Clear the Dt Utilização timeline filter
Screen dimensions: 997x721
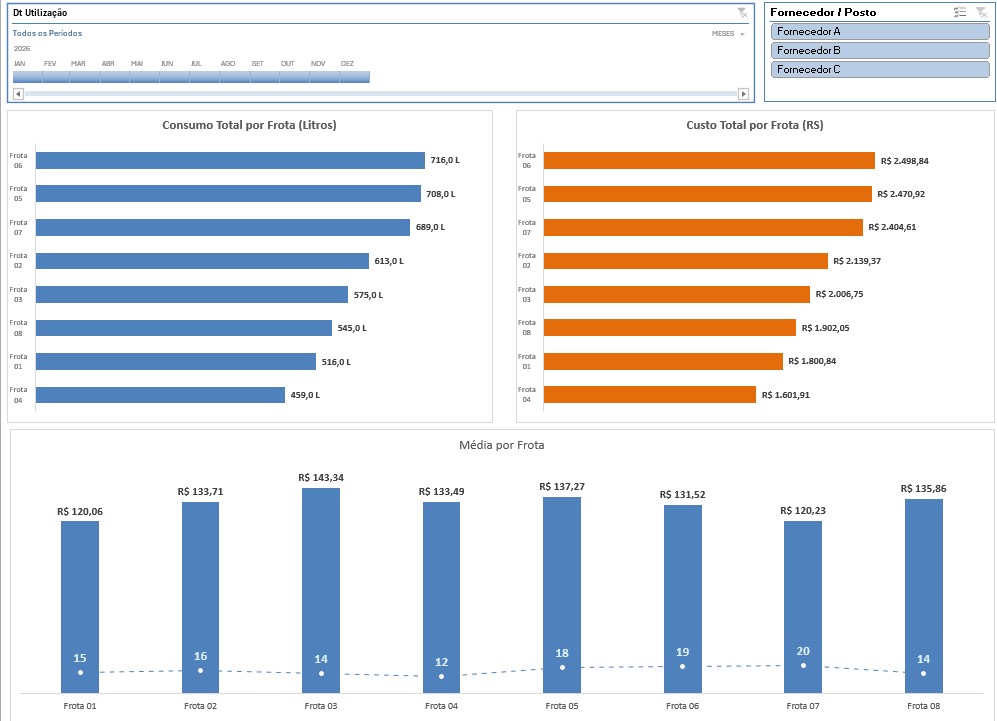[x=741, y=12]
